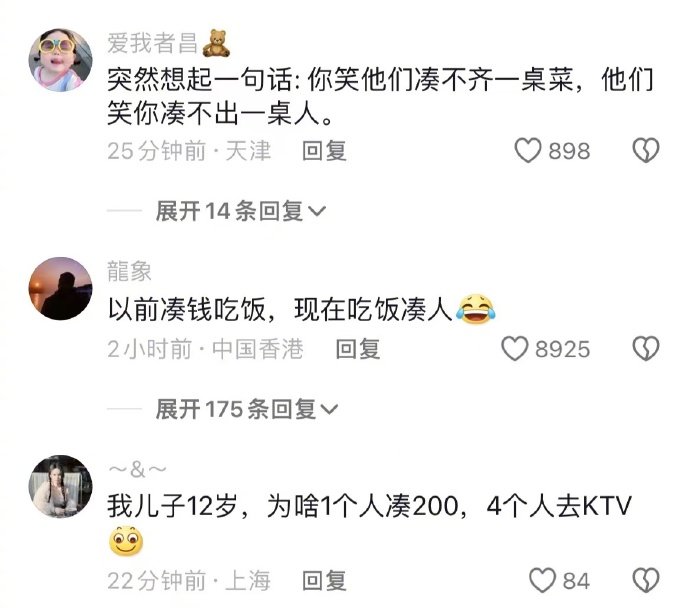
Task: Reply to the 上海 comment via 回复
Action: click(x=324, y=581)
